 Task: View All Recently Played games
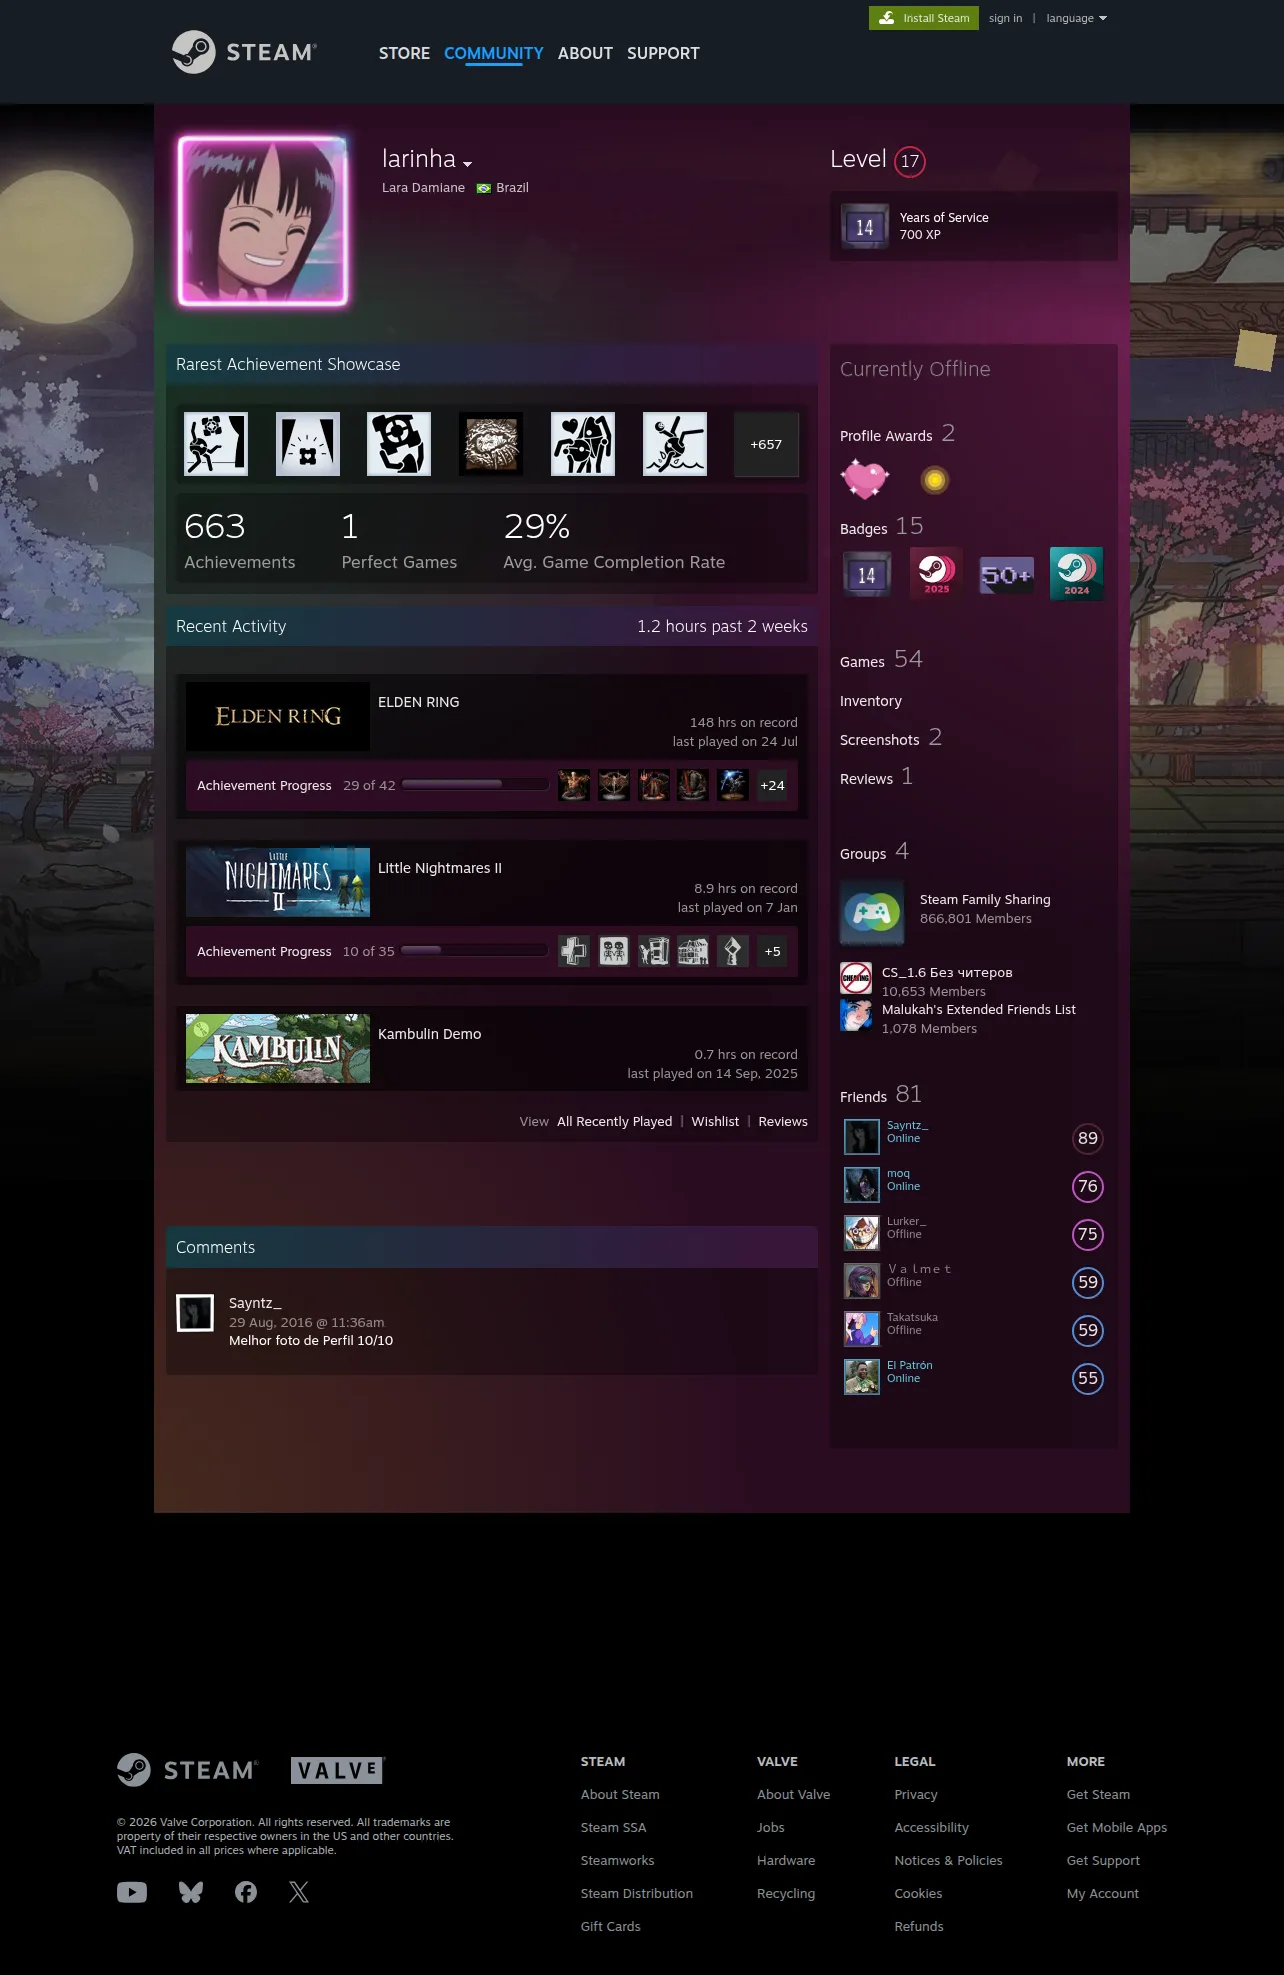click(614, 1121)
